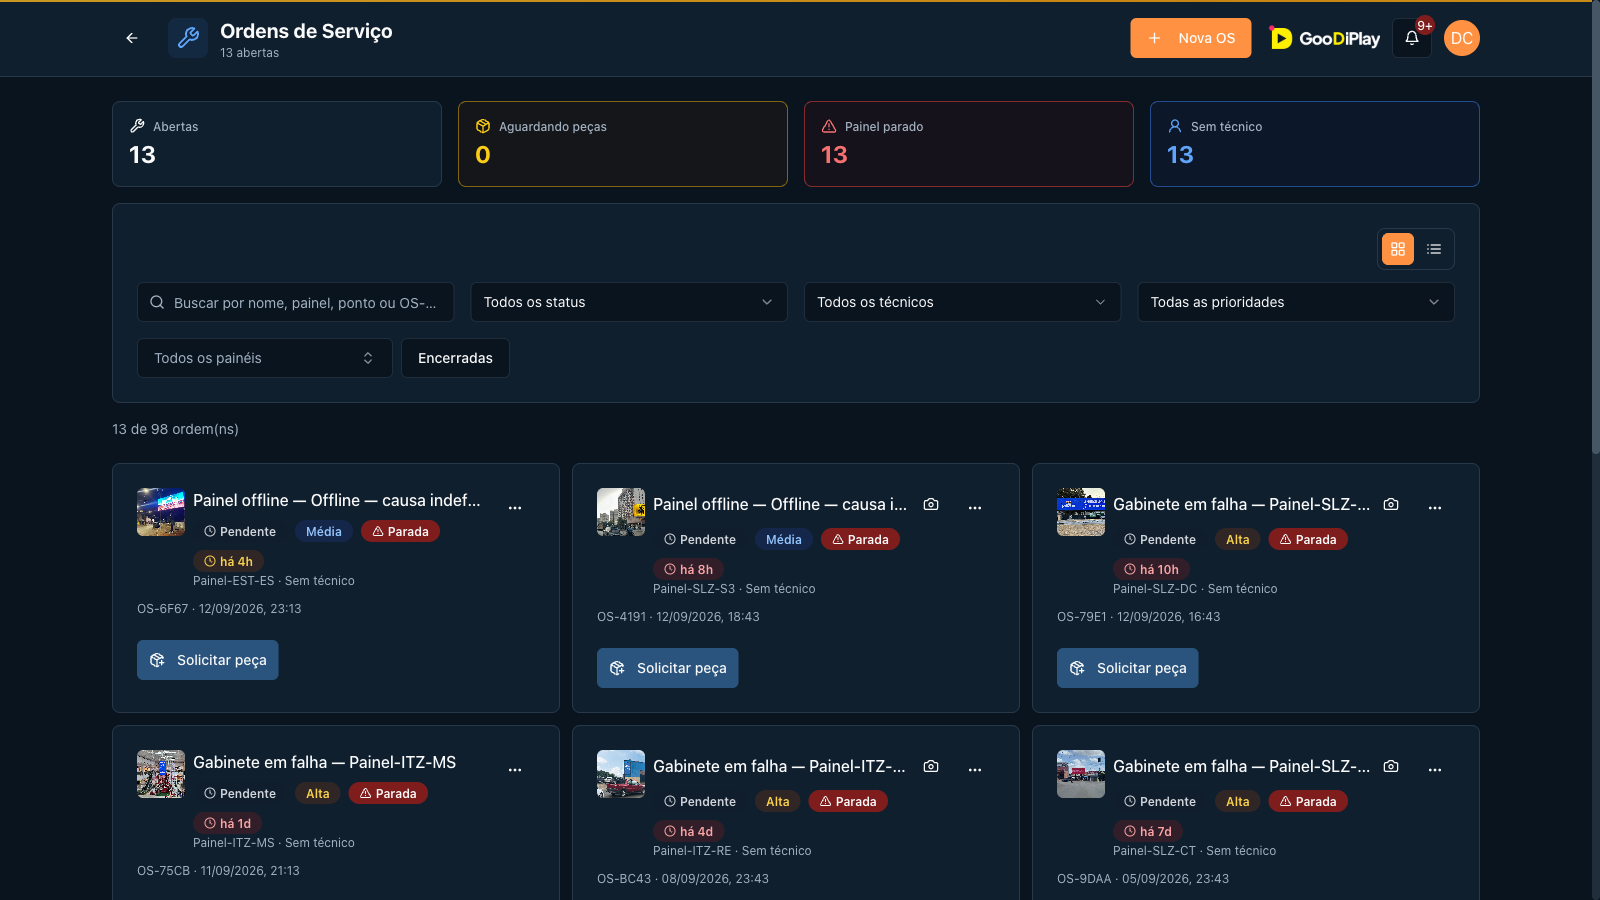Select the Sem técnico summary card
1600x900 pixels.
tap(1315, 144)
